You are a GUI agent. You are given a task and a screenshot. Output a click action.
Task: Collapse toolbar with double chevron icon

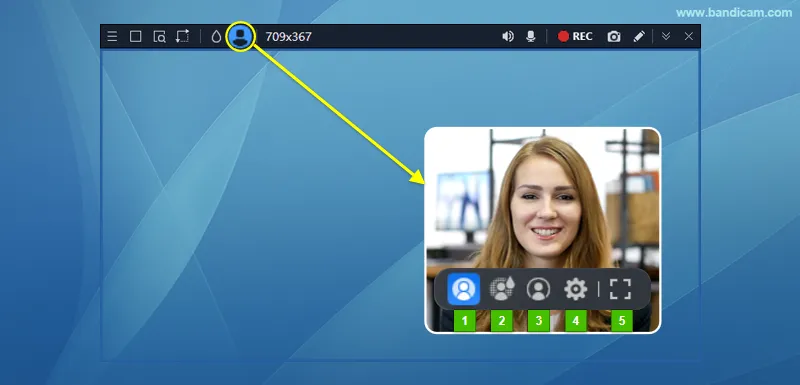click(x=666, y=36)
